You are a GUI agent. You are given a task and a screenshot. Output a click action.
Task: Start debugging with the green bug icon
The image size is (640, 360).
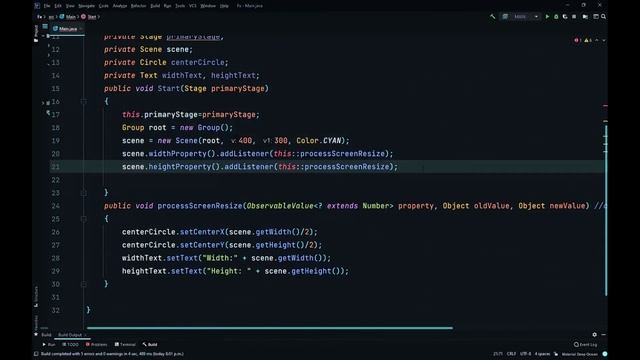pos(556,17)
